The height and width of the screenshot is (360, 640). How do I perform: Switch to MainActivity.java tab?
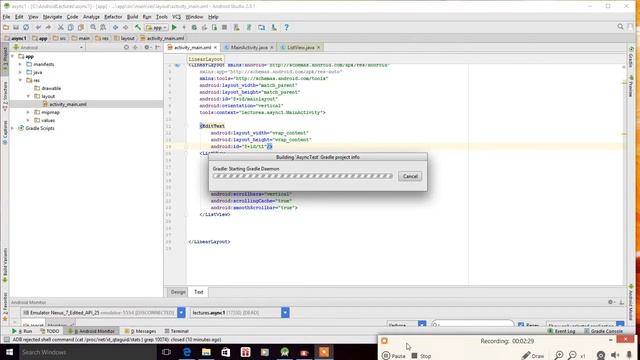249,47
